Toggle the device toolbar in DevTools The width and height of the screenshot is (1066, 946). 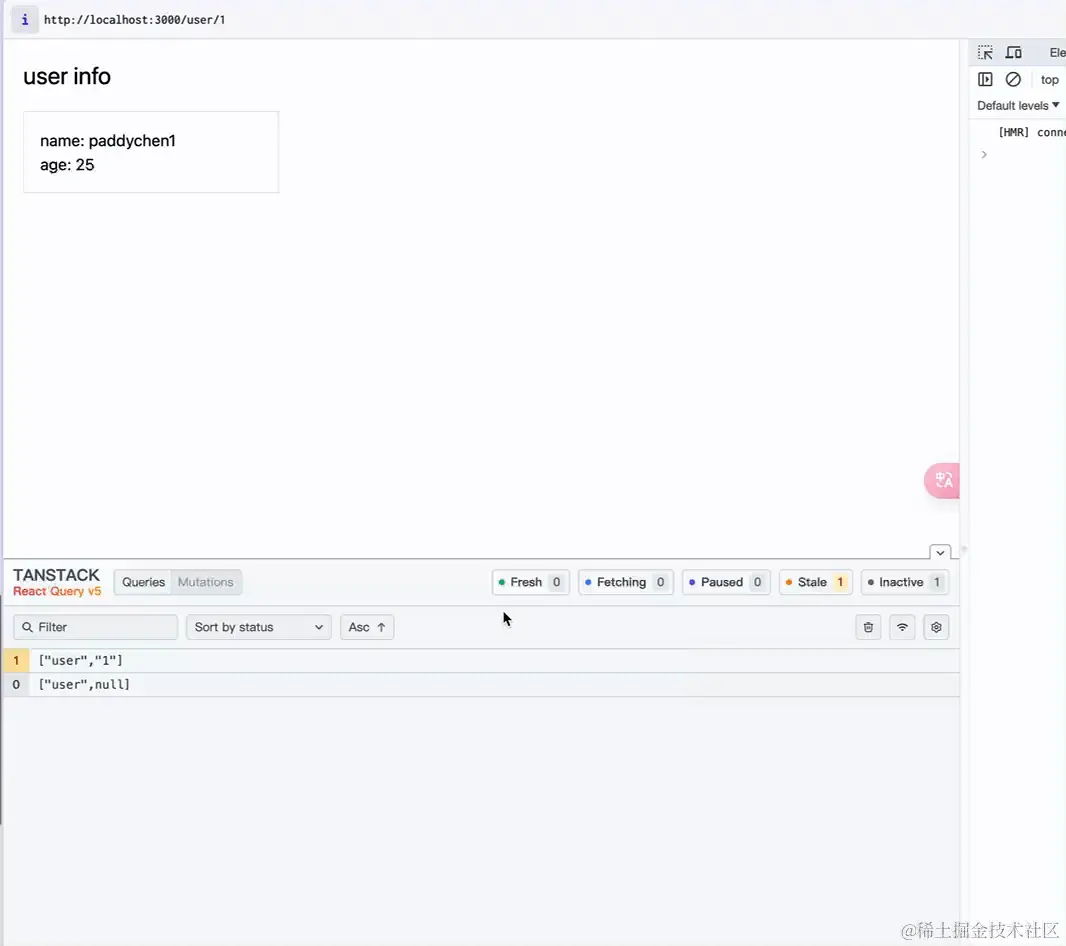click(x=1013, y=52)
